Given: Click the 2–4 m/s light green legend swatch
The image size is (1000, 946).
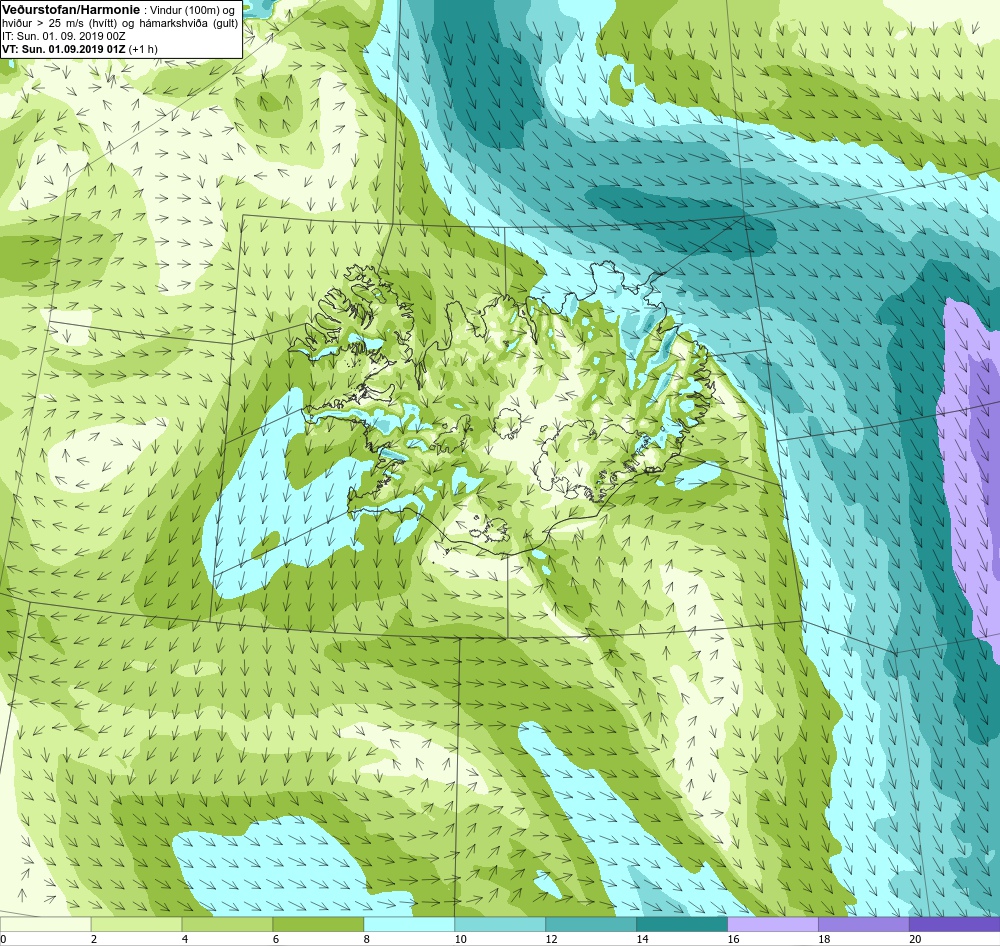Looking at the screenshot, I should [136, 924].
